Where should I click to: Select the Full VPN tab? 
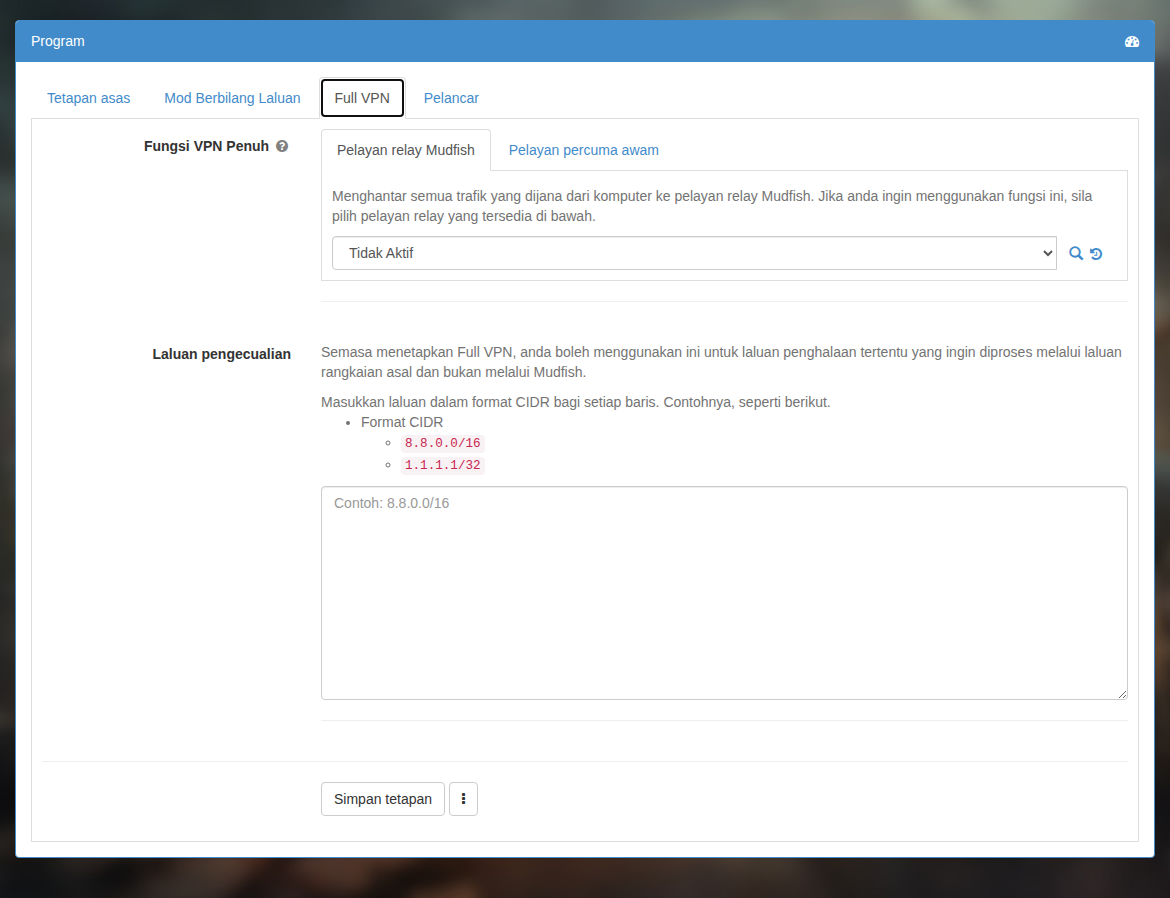(362, 98)
